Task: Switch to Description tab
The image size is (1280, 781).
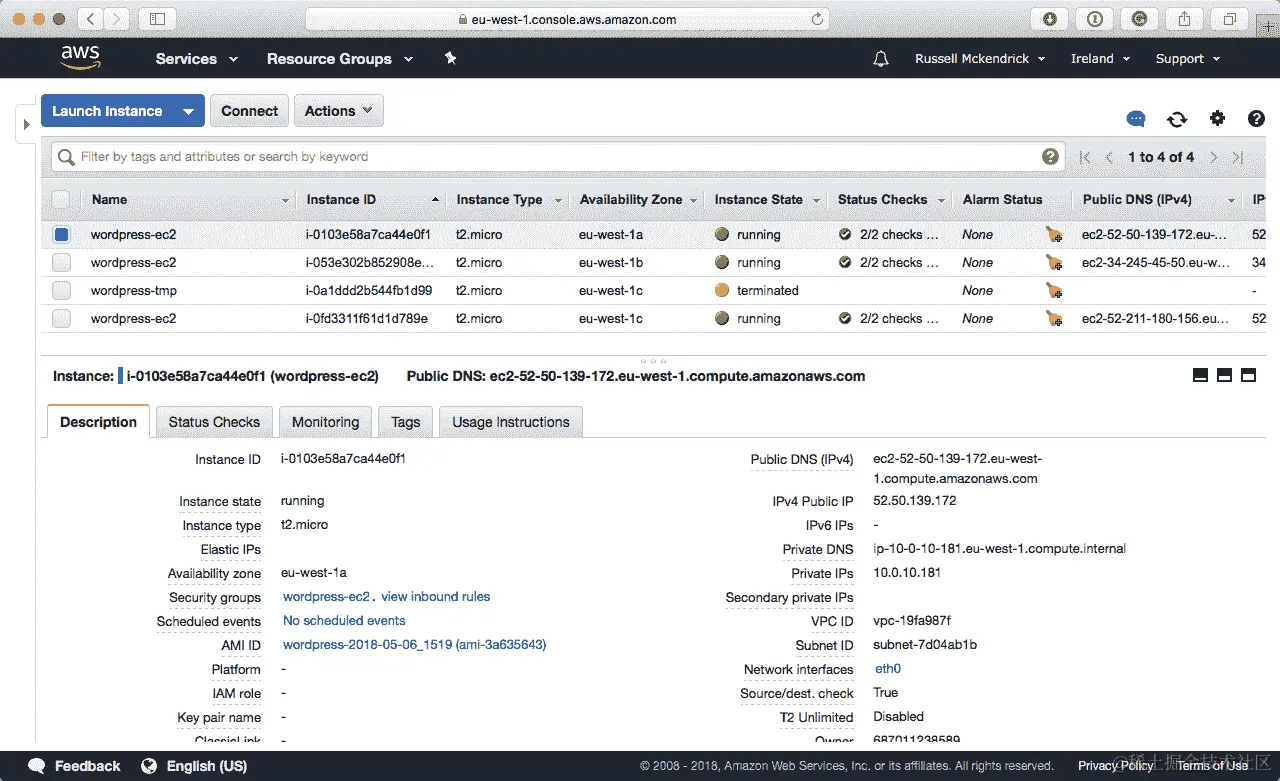Action: coord(98,422)
